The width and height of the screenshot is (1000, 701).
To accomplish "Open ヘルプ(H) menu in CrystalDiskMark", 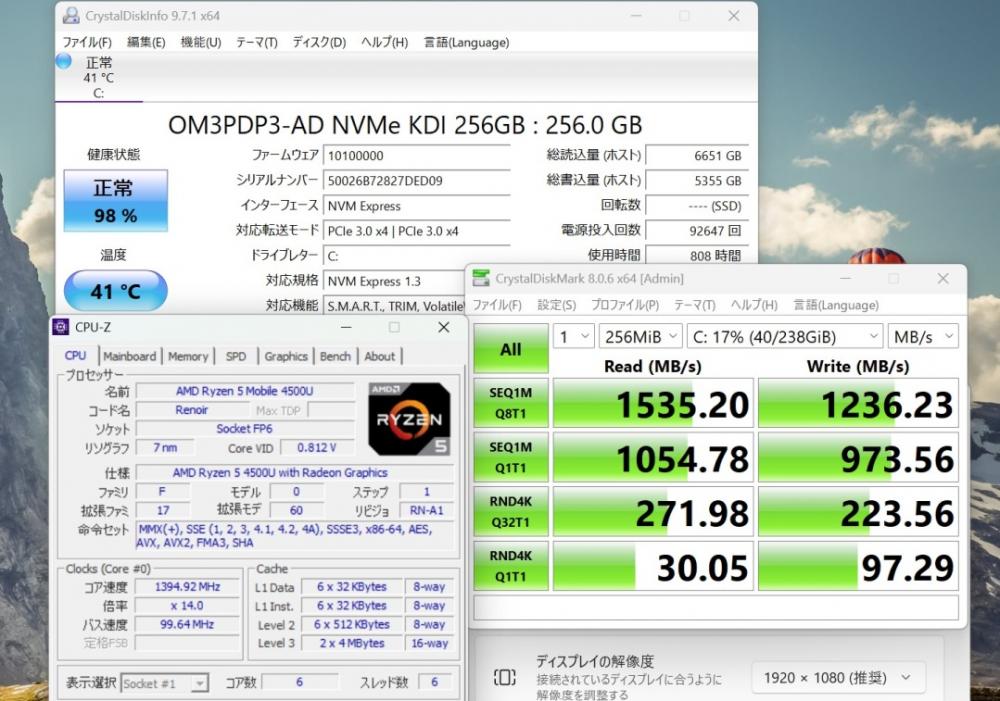I will pos(754,306).
